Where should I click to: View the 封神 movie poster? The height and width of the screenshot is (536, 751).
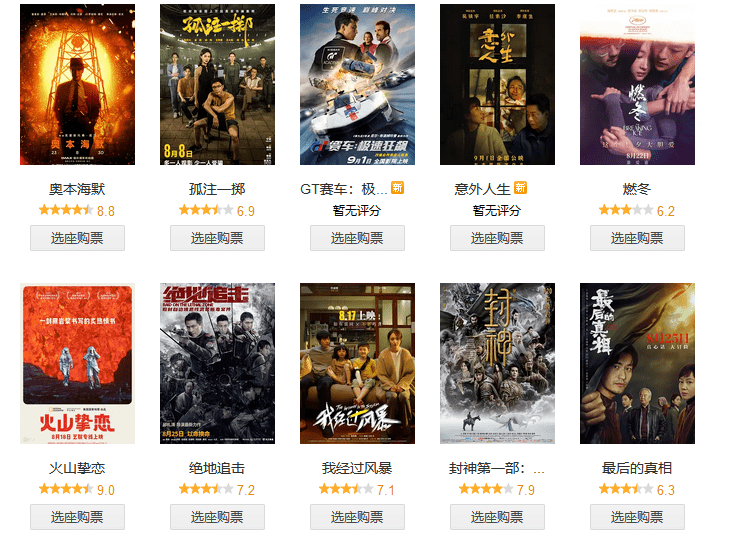pyautogui.click(x=497, y=363)
